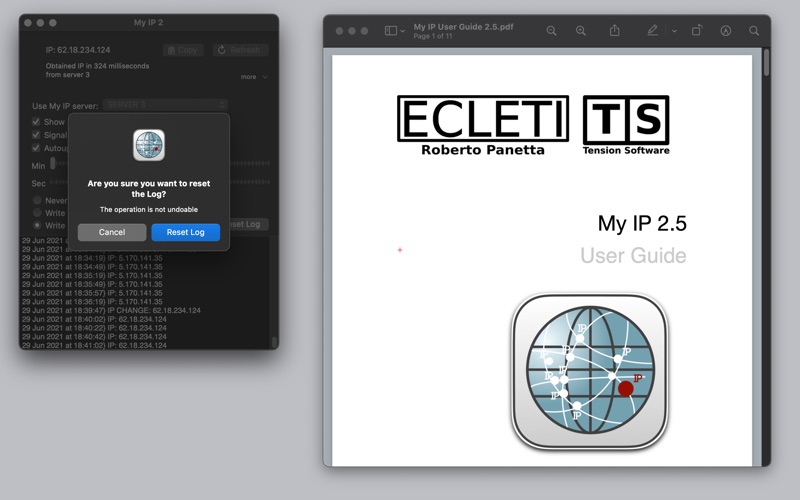This screenshot has width=800, height=500.
Task: Click the highlight pen icon
Action: 653,31
